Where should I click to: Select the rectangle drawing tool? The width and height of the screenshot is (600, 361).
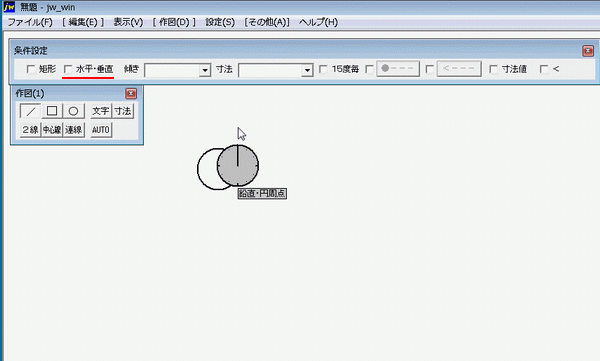coord(52,111)
